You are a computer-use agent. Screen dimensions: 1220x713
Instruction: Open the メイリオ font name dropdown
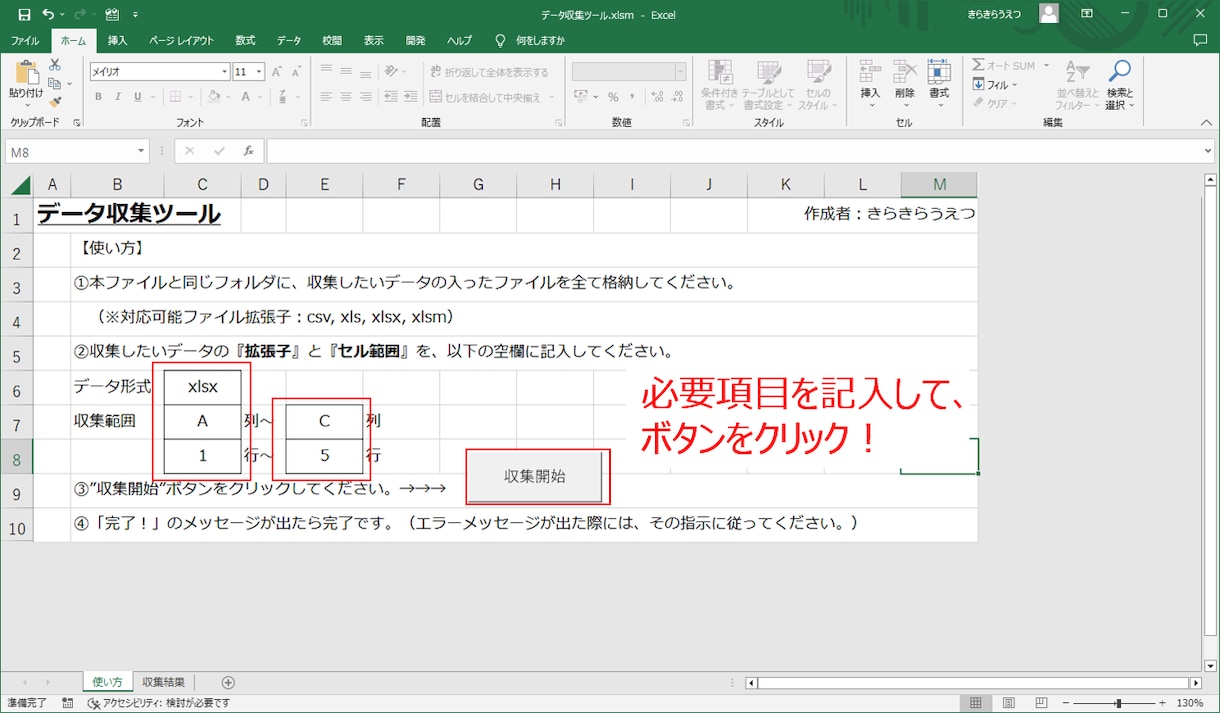point(225,72)
